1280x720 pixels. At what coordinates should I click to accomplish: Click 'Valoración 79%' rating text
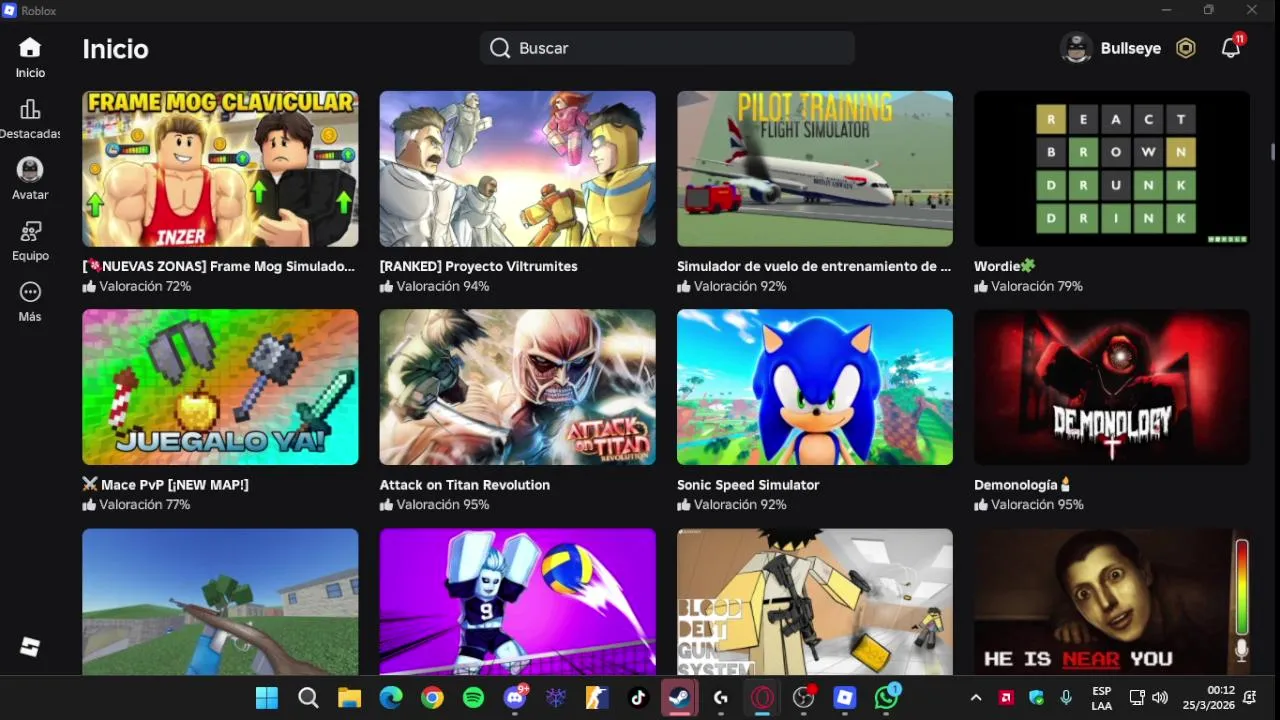point(1037,286)
